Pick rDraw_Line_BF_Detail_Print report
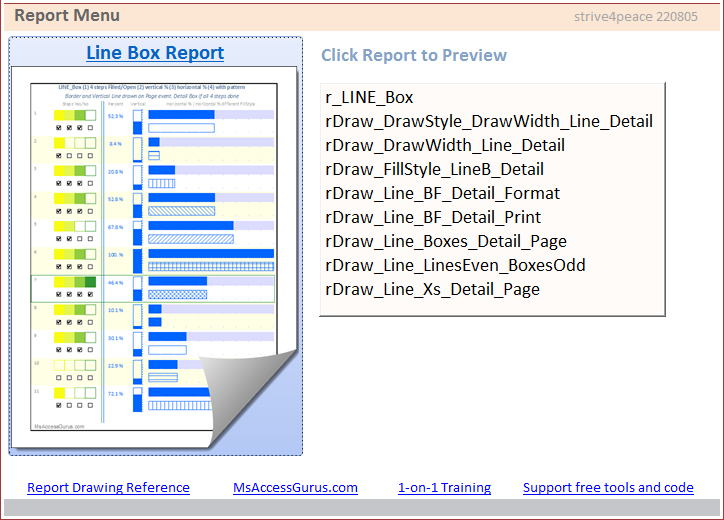Image resolution: width=724 pixels, height=520 pixels. click(x=492, y=218)
